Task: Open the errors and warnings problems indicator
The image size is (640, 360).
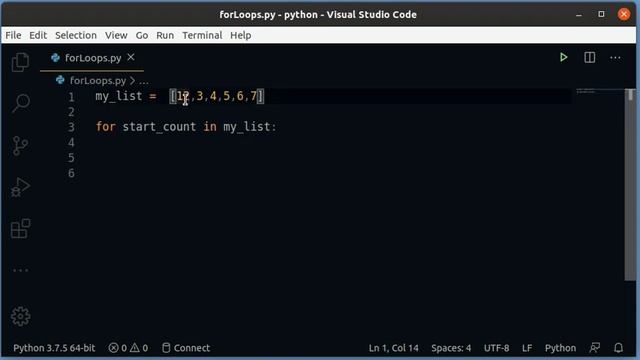Action: 128,348
